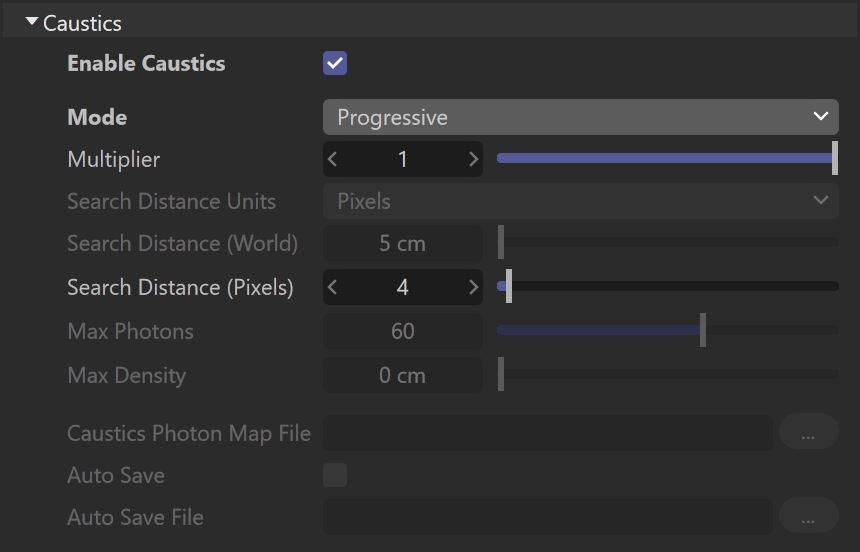Open the Mode dropdown showing Progressive
Screen dimensions: 860x552
pos(580,117)
